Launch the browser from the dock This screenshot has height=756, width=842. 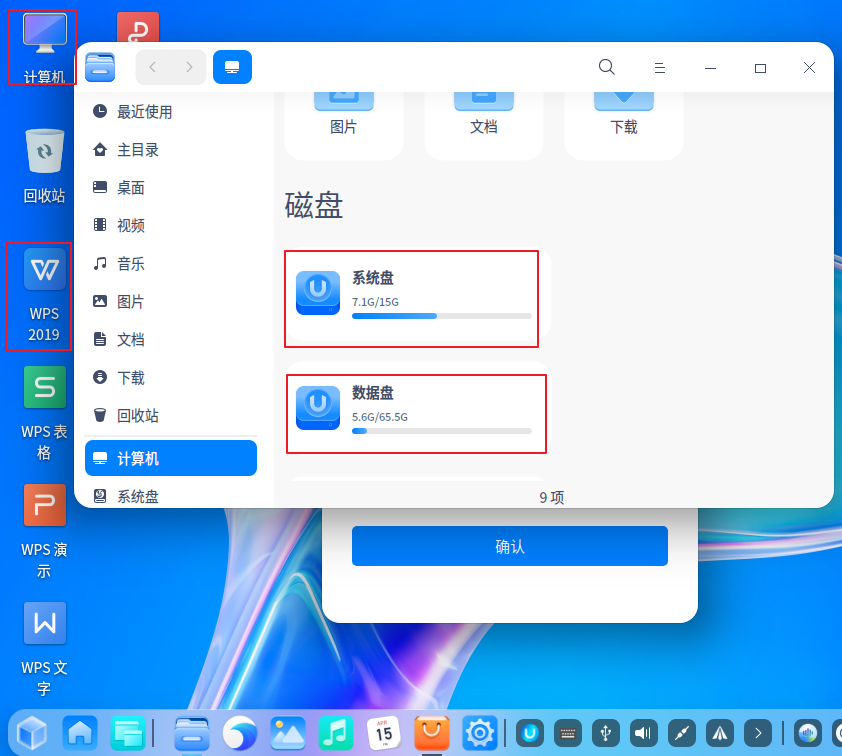239,733
